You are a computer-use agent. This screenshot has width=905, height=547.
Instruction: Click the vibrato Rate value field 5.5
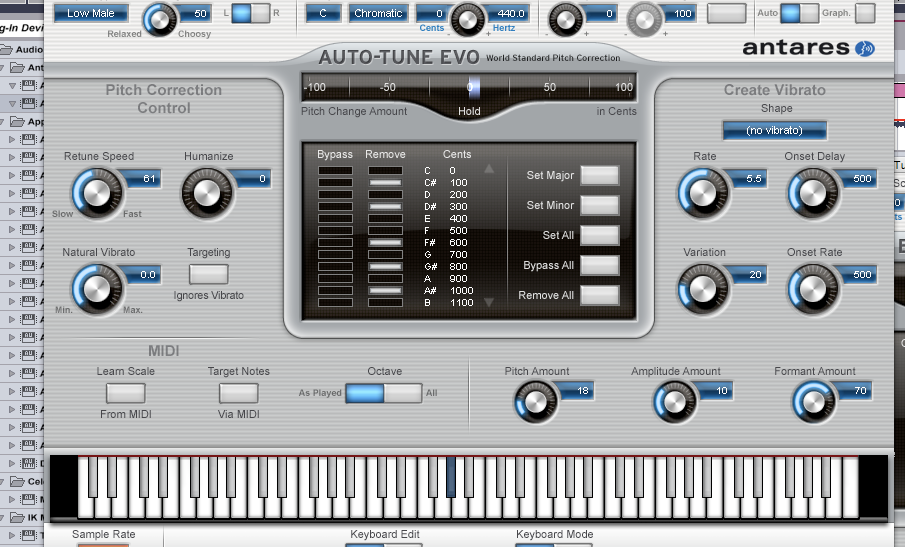(x=749, y=179)
